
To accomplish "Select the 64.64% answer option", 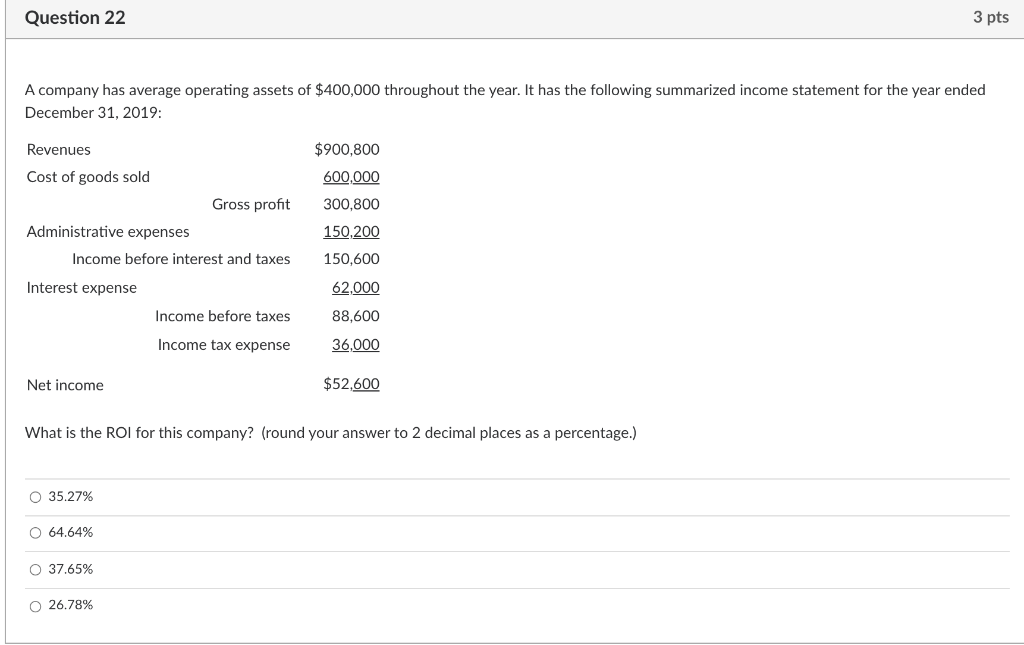I will 34,533.
